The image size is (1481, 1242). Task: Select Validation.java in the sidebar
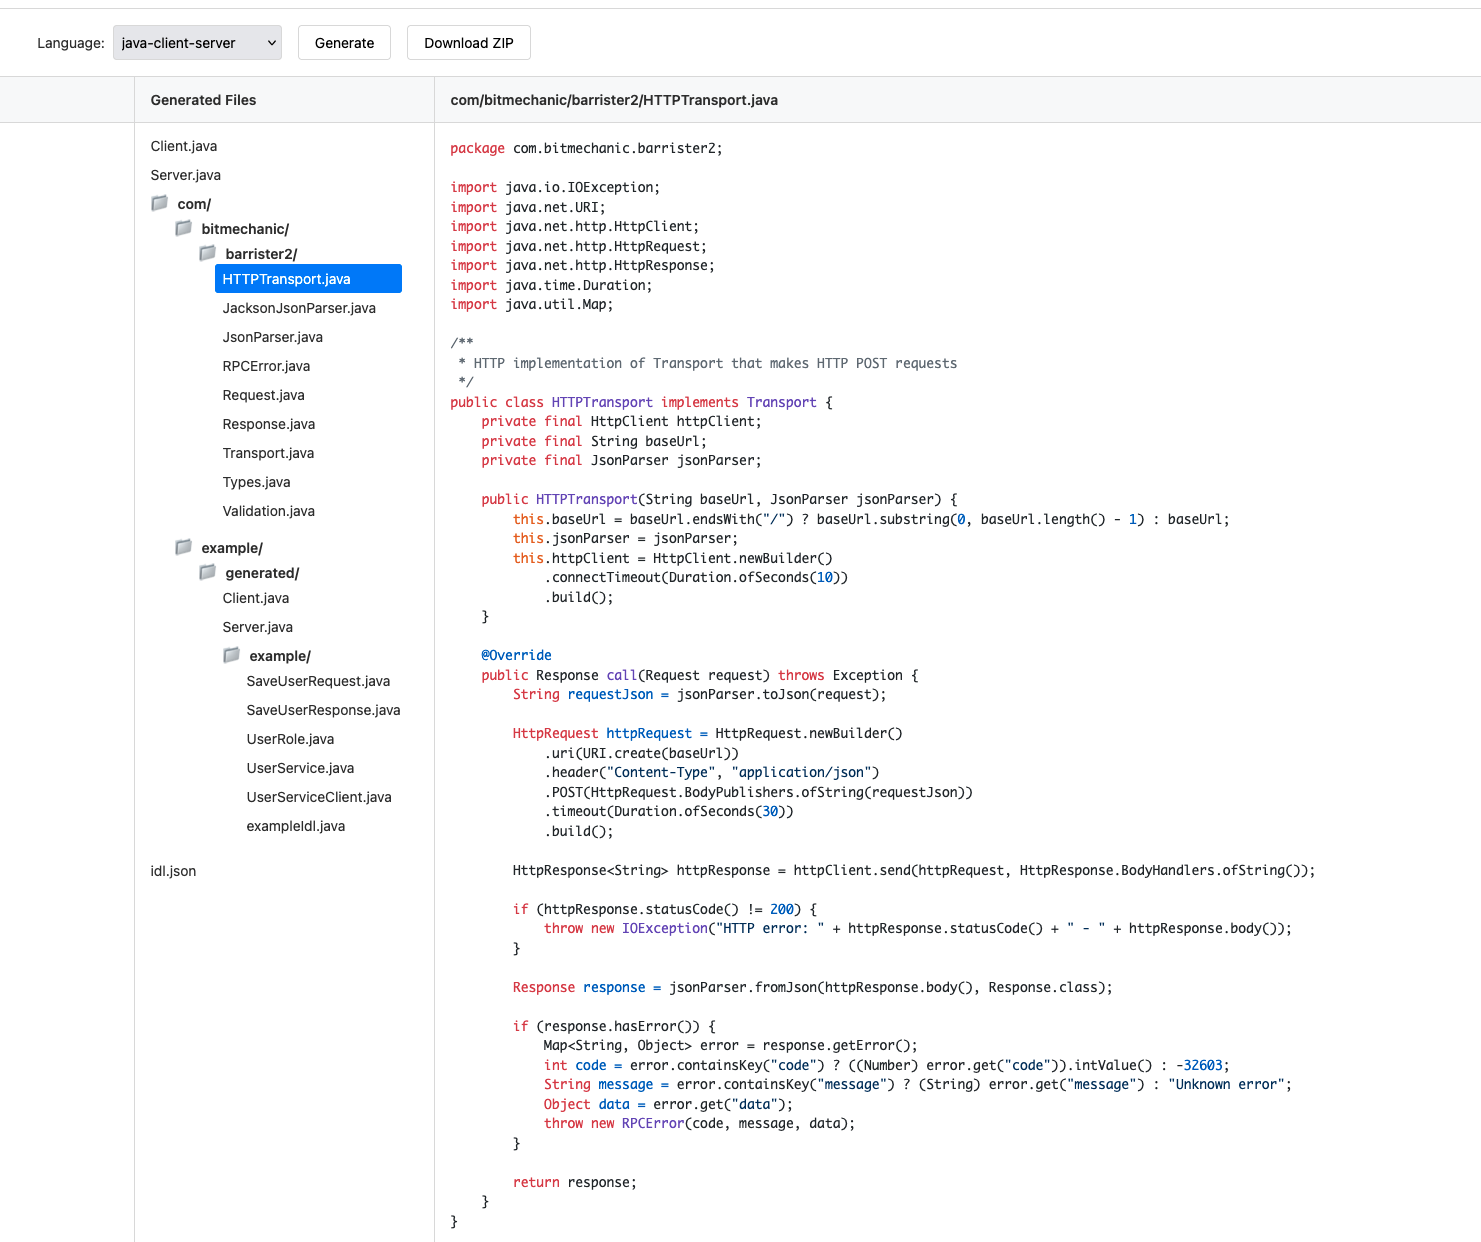tap(268, 511)
